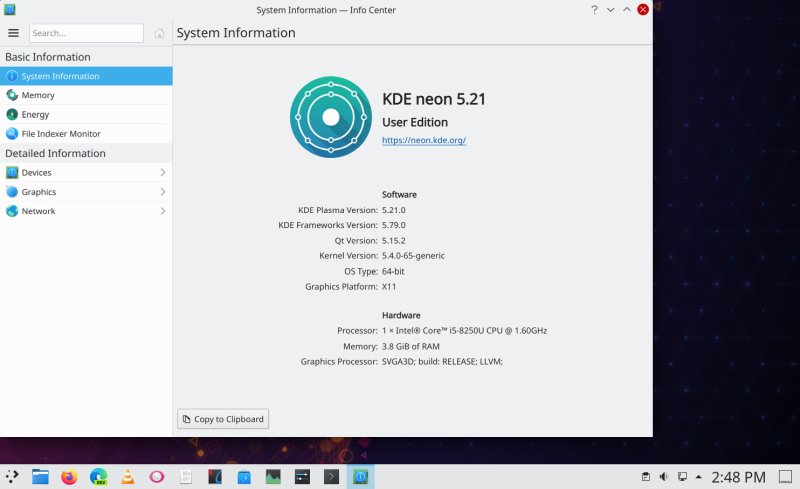Minimize the Info Center window
Image resolution: width=800 pixels, height=489 pixels.
click(x=610, y=10)
